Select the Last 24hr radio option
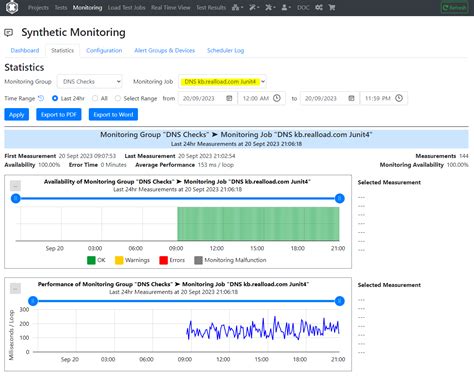Viewport: 474px width, 376px height. coord(55,98)
